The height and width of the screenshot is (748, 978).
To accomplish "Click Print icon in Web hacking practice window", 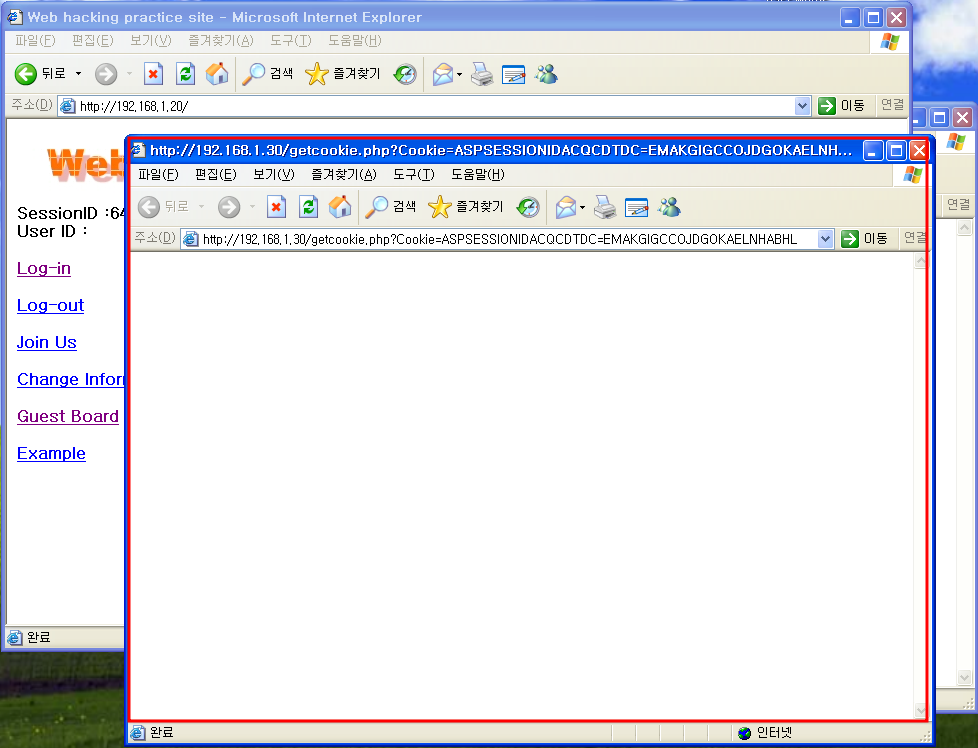I will click(482, 74).
